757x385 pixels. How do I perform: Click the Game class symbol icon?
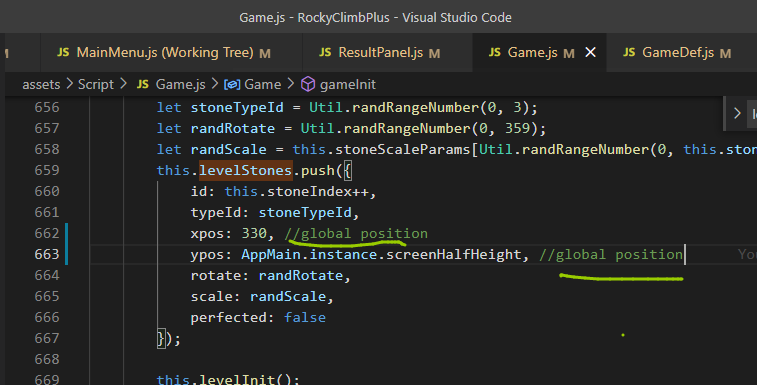click(x=232, y=85)
